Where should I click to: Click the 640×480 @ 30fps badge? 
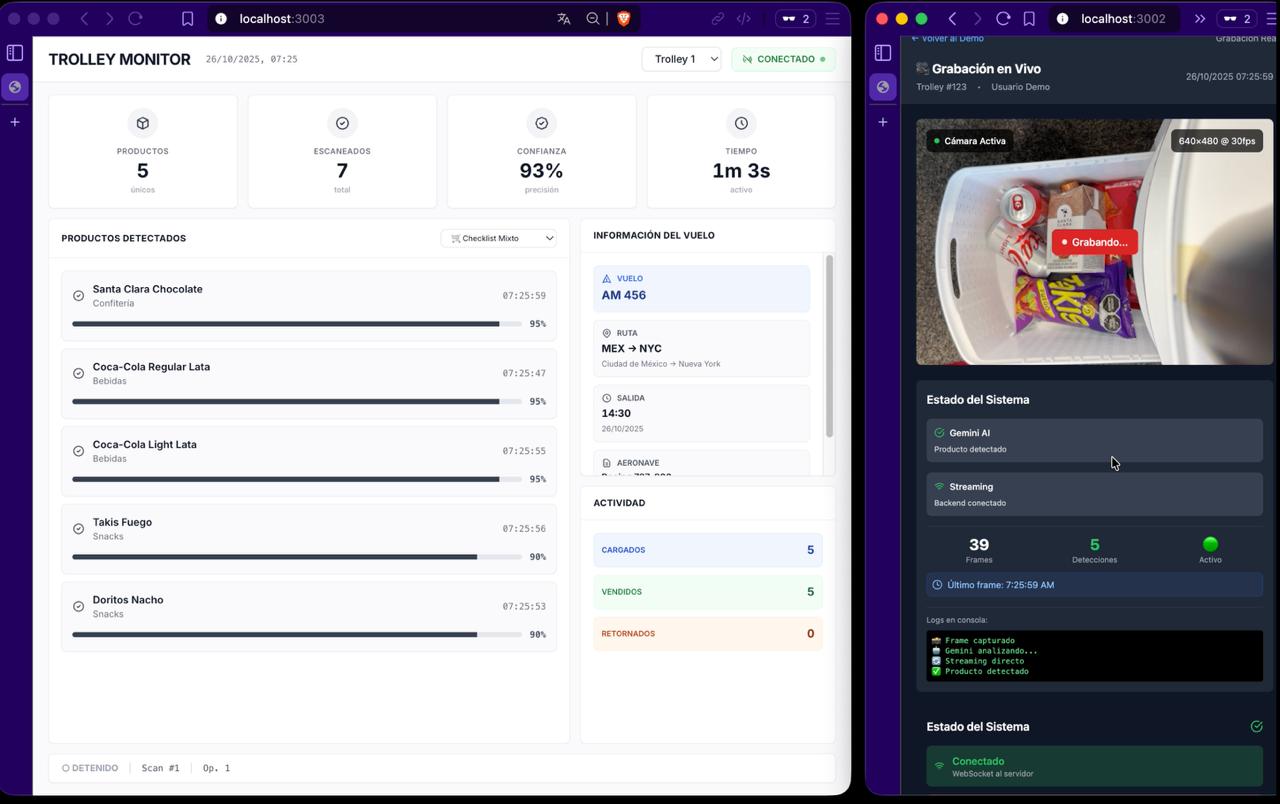[1217, 141]
